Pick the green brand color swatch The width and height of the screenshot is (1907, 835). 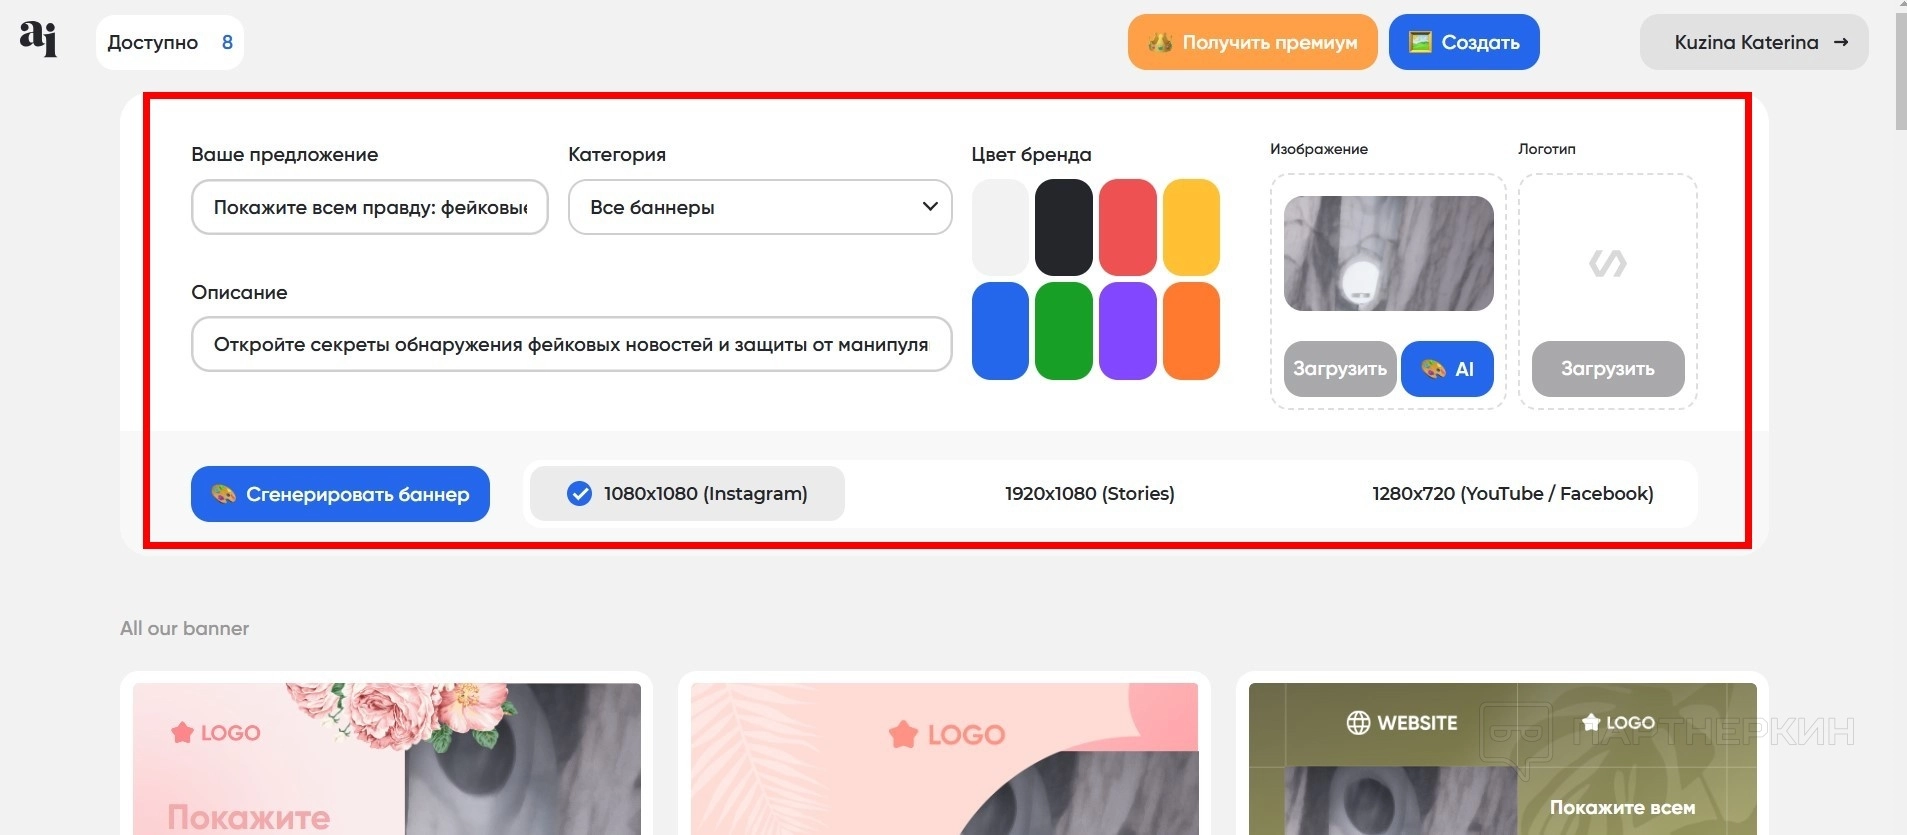[1064, 331]
